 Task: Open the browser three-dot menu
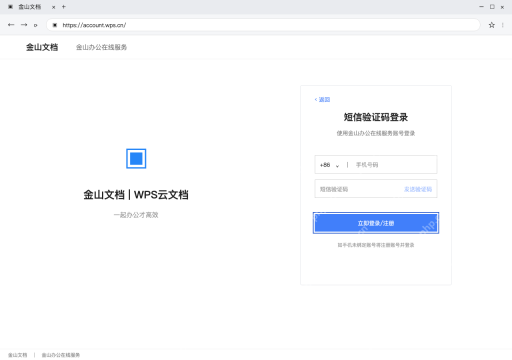(x=503, y=25)
